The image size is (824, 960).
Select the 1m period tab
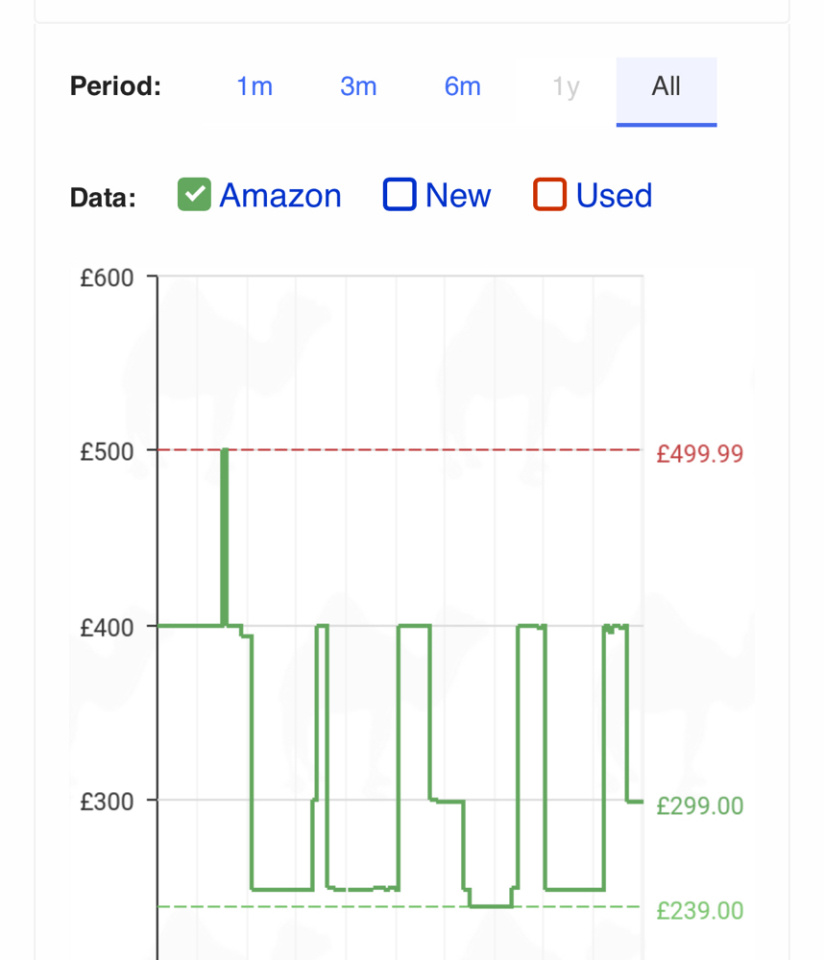[x=254, y=87]
